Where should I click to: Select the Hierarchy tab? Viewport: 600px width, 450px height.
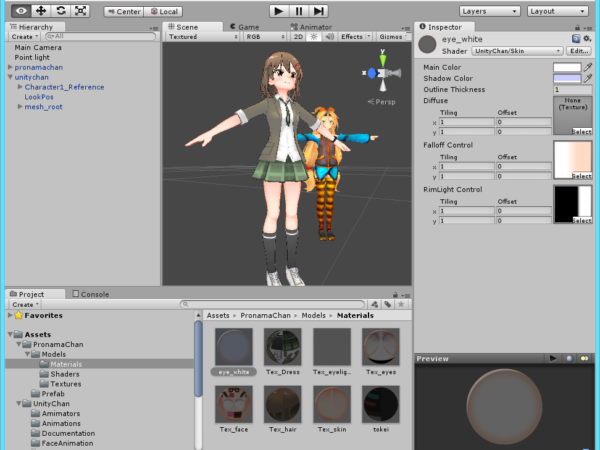(35, 27)
